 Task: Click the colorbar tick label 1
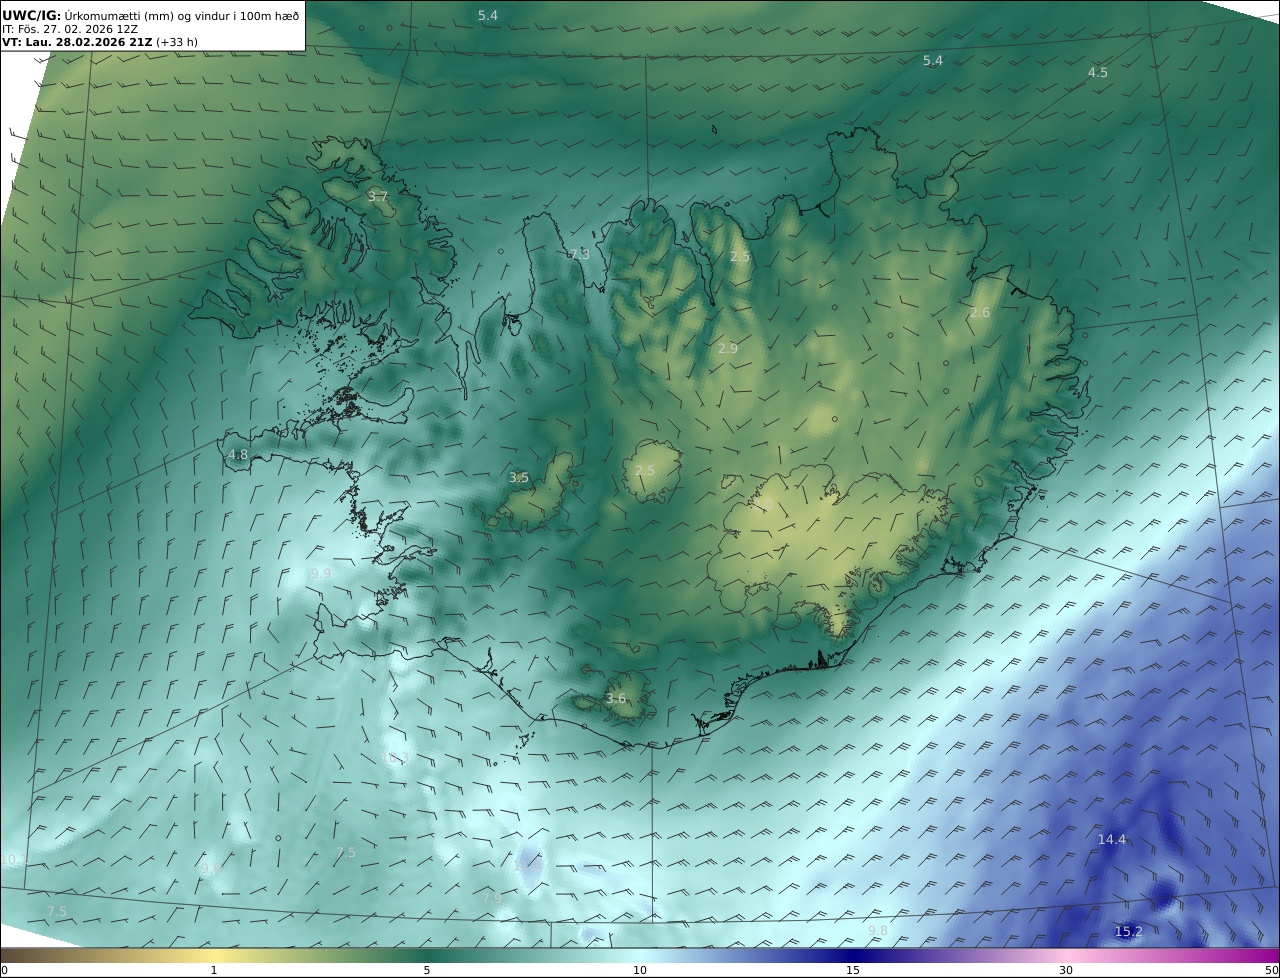pos(214,970)
